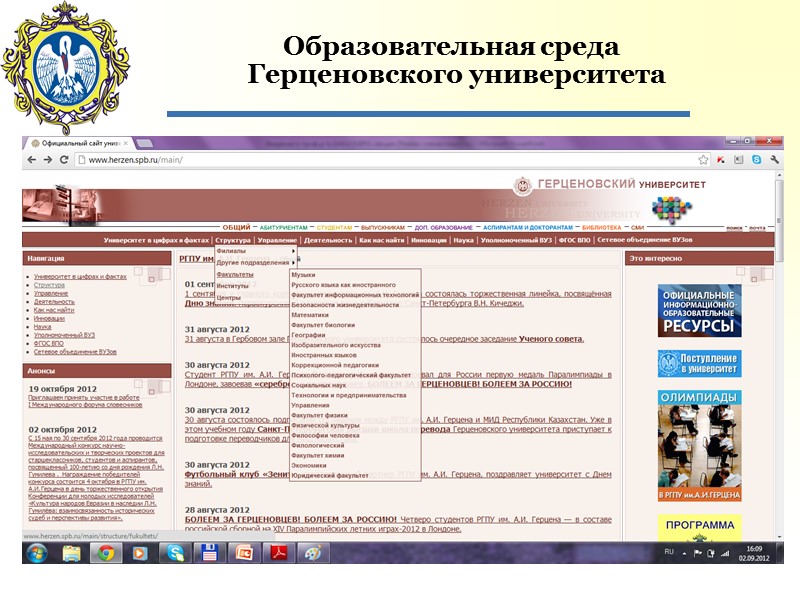Open the Skype extension icon in browser toolbar
Screen dimensions: 800x600
tap(756, 160)
